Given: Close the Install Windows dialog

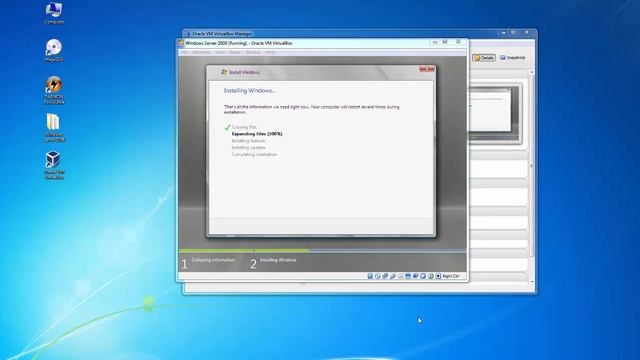Looking at the screenshot, I should tap(427, 69).
